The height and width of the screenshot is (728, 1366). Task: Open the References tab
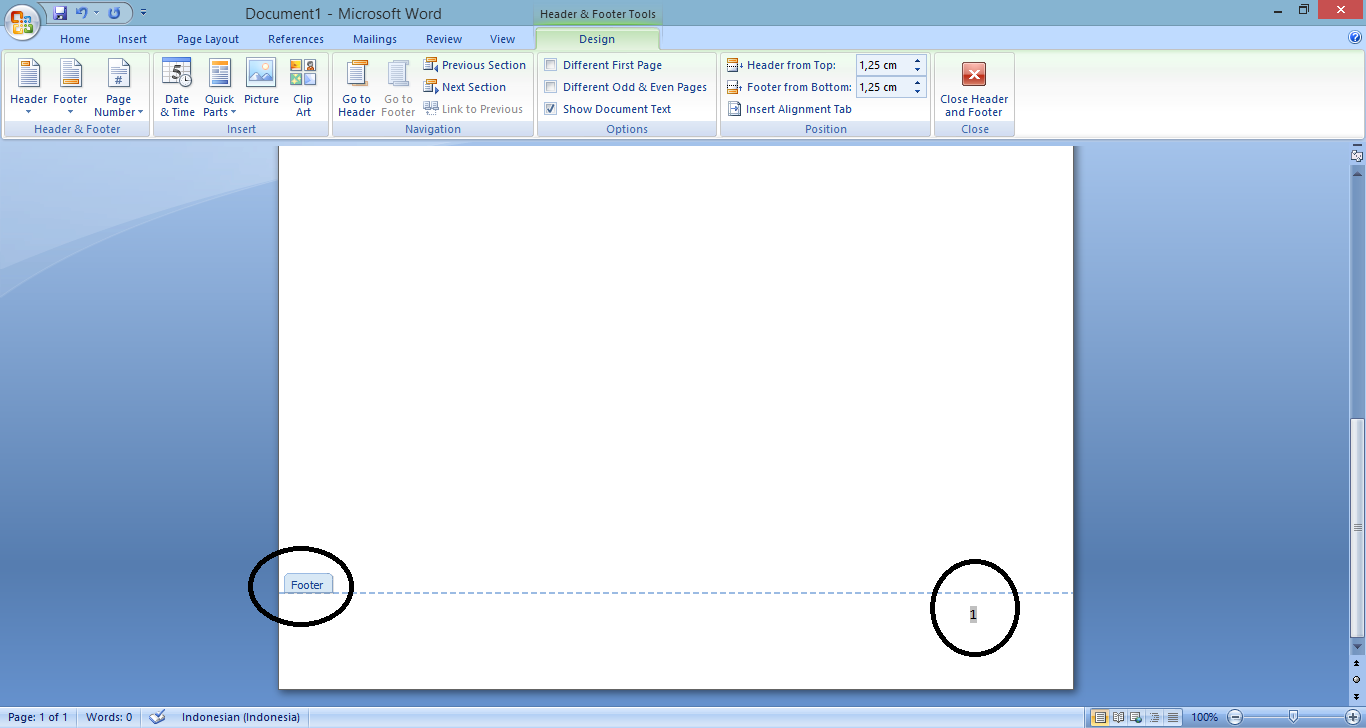click(296, 39)
